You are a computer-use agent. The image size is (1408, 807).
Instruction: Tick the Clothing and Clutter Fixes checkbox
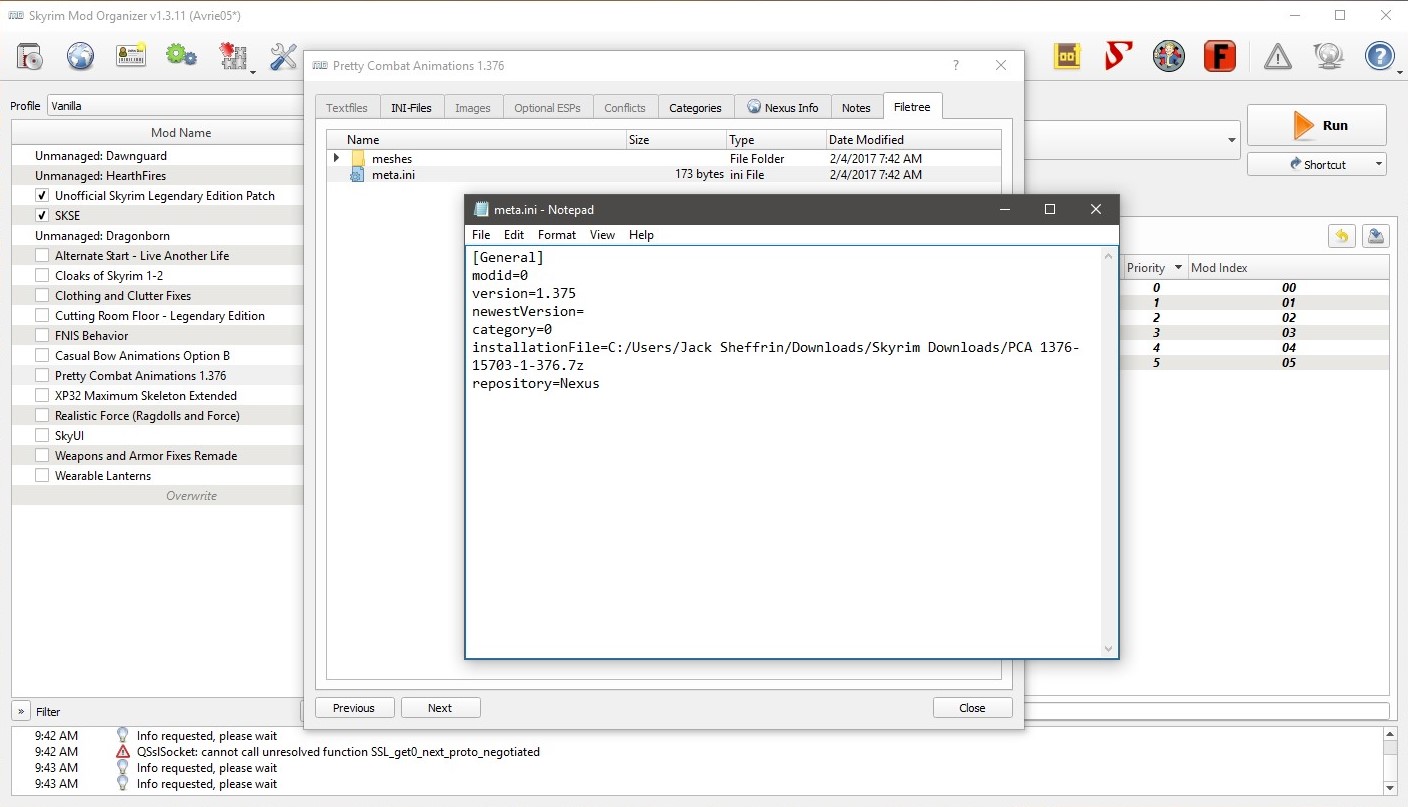click(42, 296)
